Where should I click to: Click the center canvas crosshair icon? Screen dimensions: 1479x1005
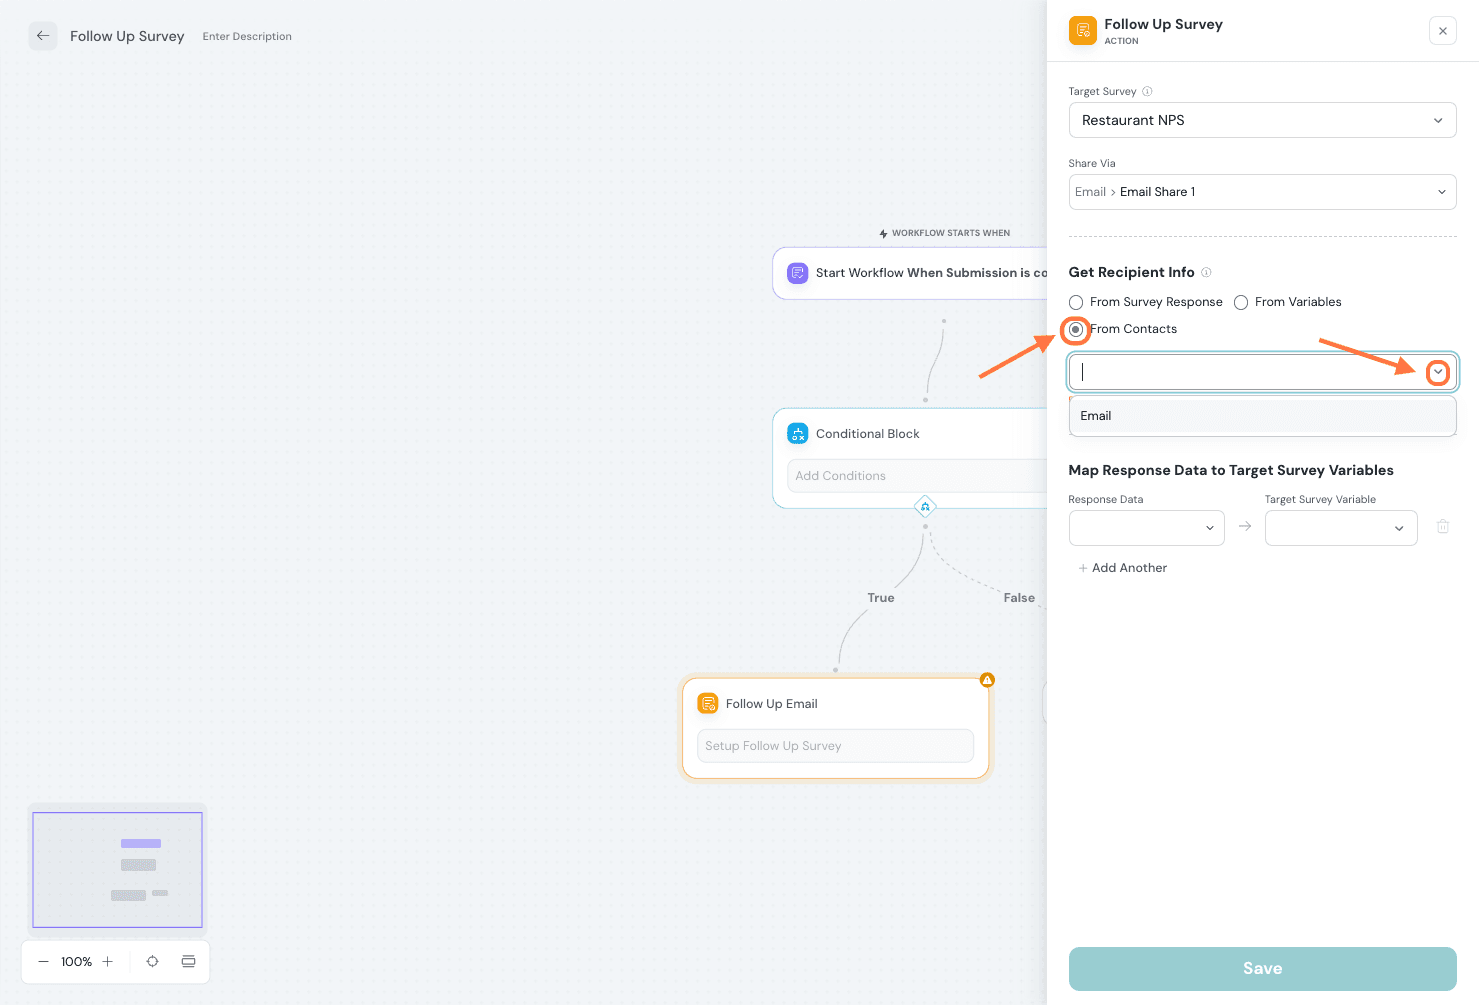pyautogui.click(x=152, y=962)
